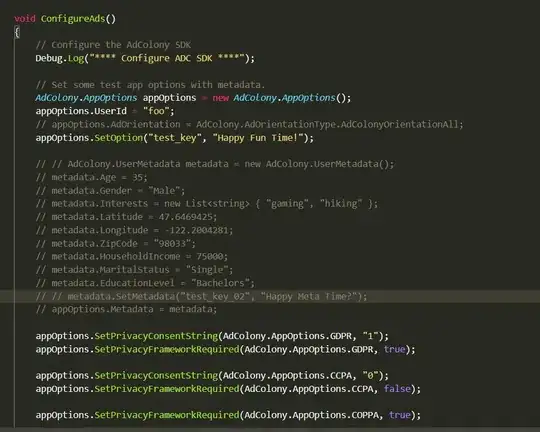Click the appOptions.UserId assignment line
540x432 pixels.
105,111
